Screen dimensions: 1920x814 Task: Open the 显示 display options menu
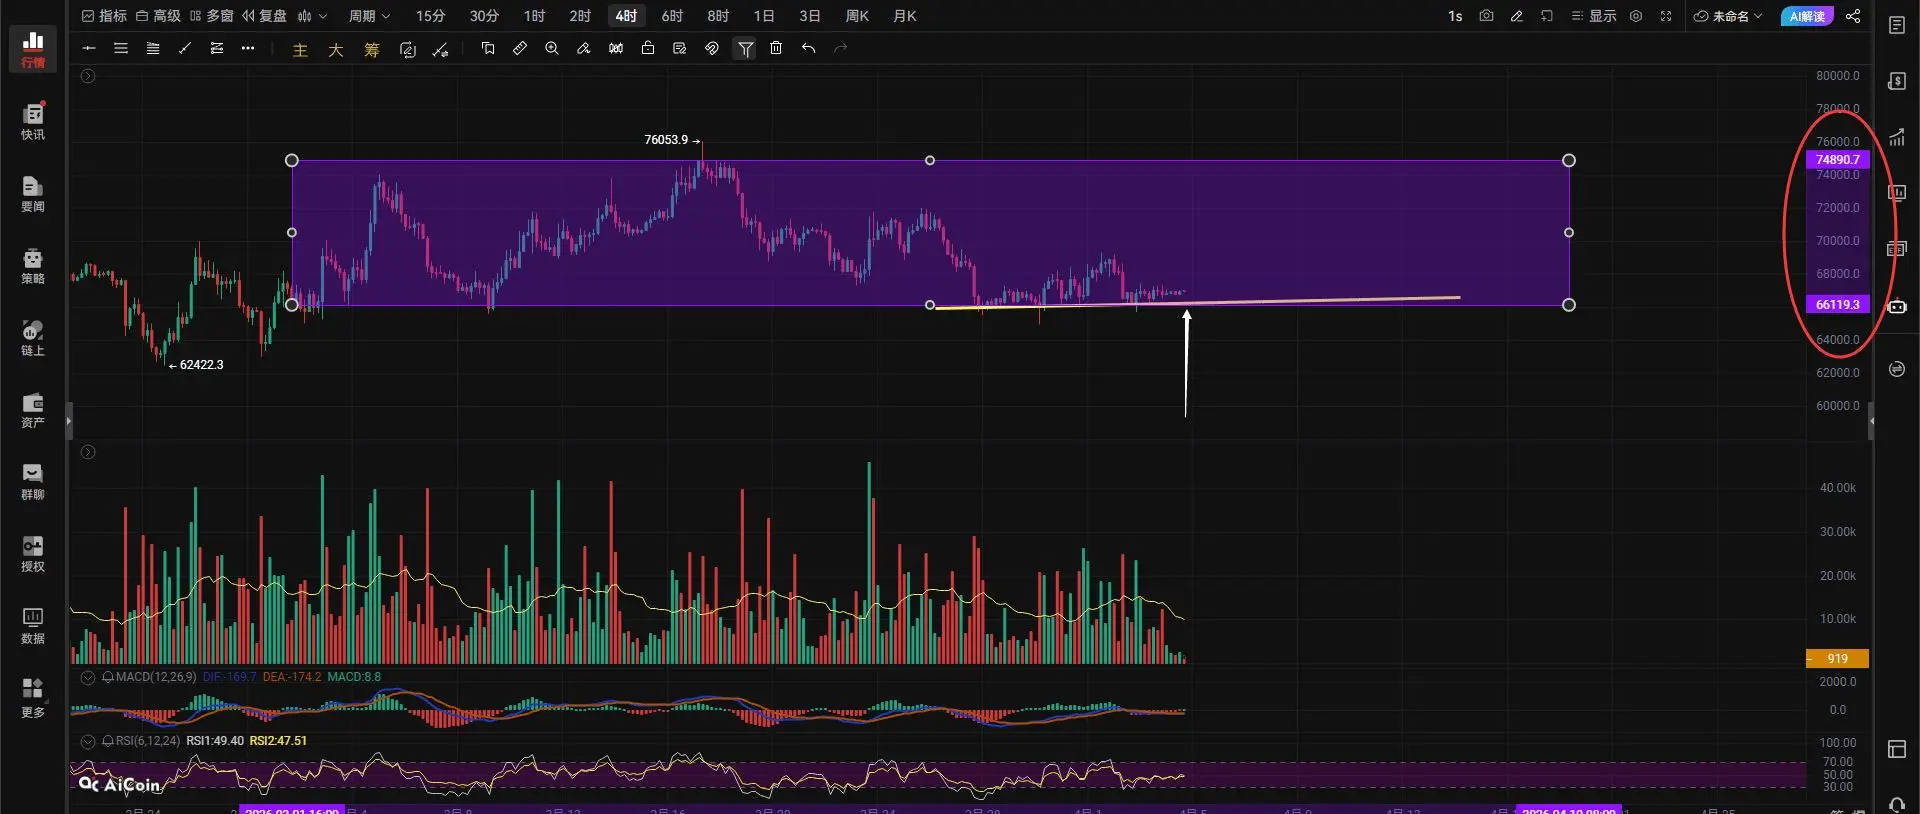click(x=1594, y=16)
